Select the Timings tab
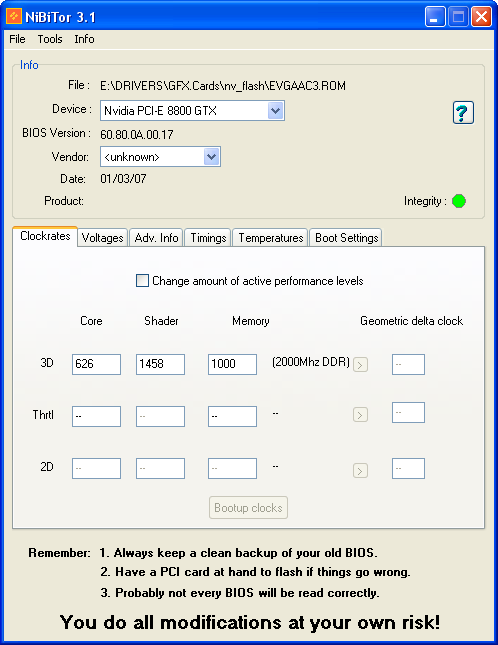Viewport: 498px width, 645px height. click(x=208, y=237)
